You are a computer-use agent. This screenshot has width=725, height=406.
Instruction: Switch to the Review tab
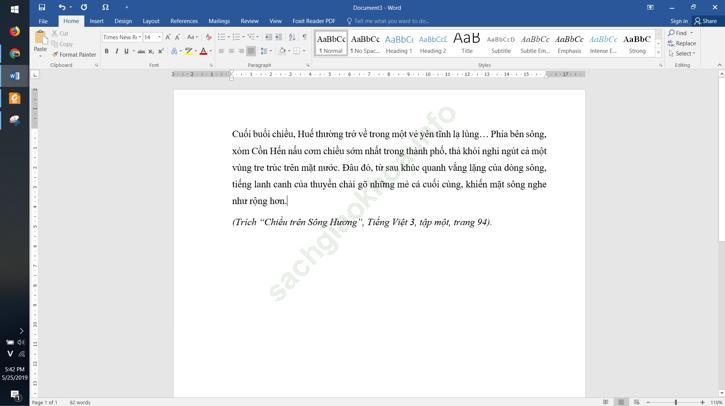(249, 21)
